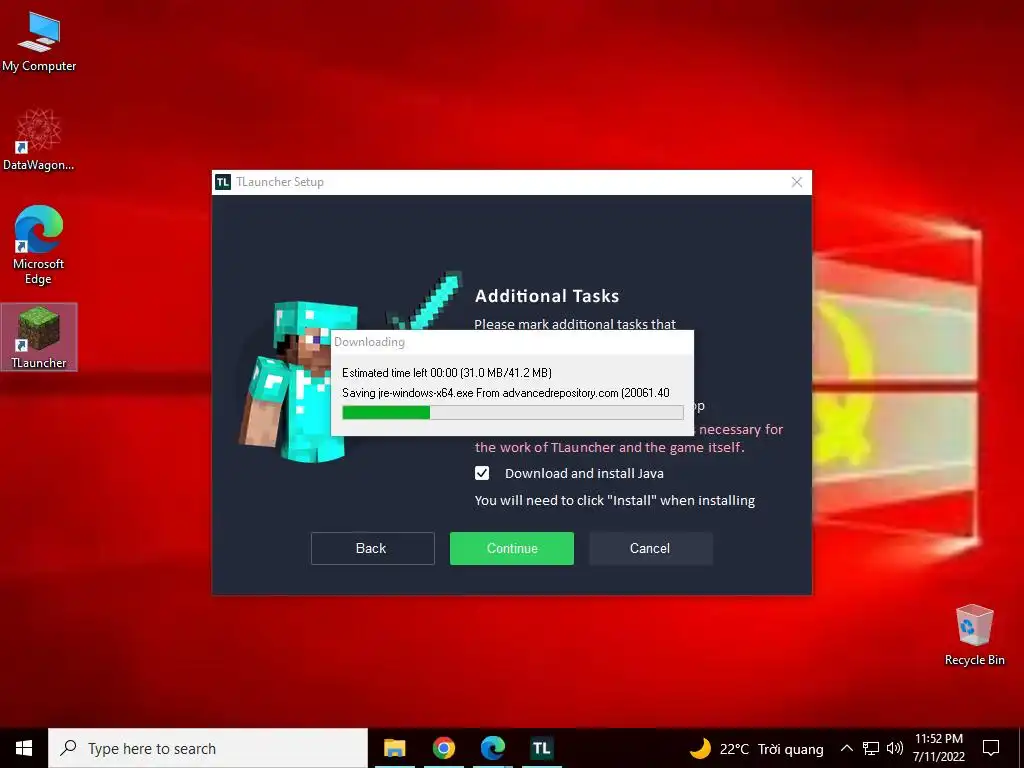The height and width of the screenshot is (768, 1024).
Task: Toggle Download and install Java checkbox
Action: point(482,473)
